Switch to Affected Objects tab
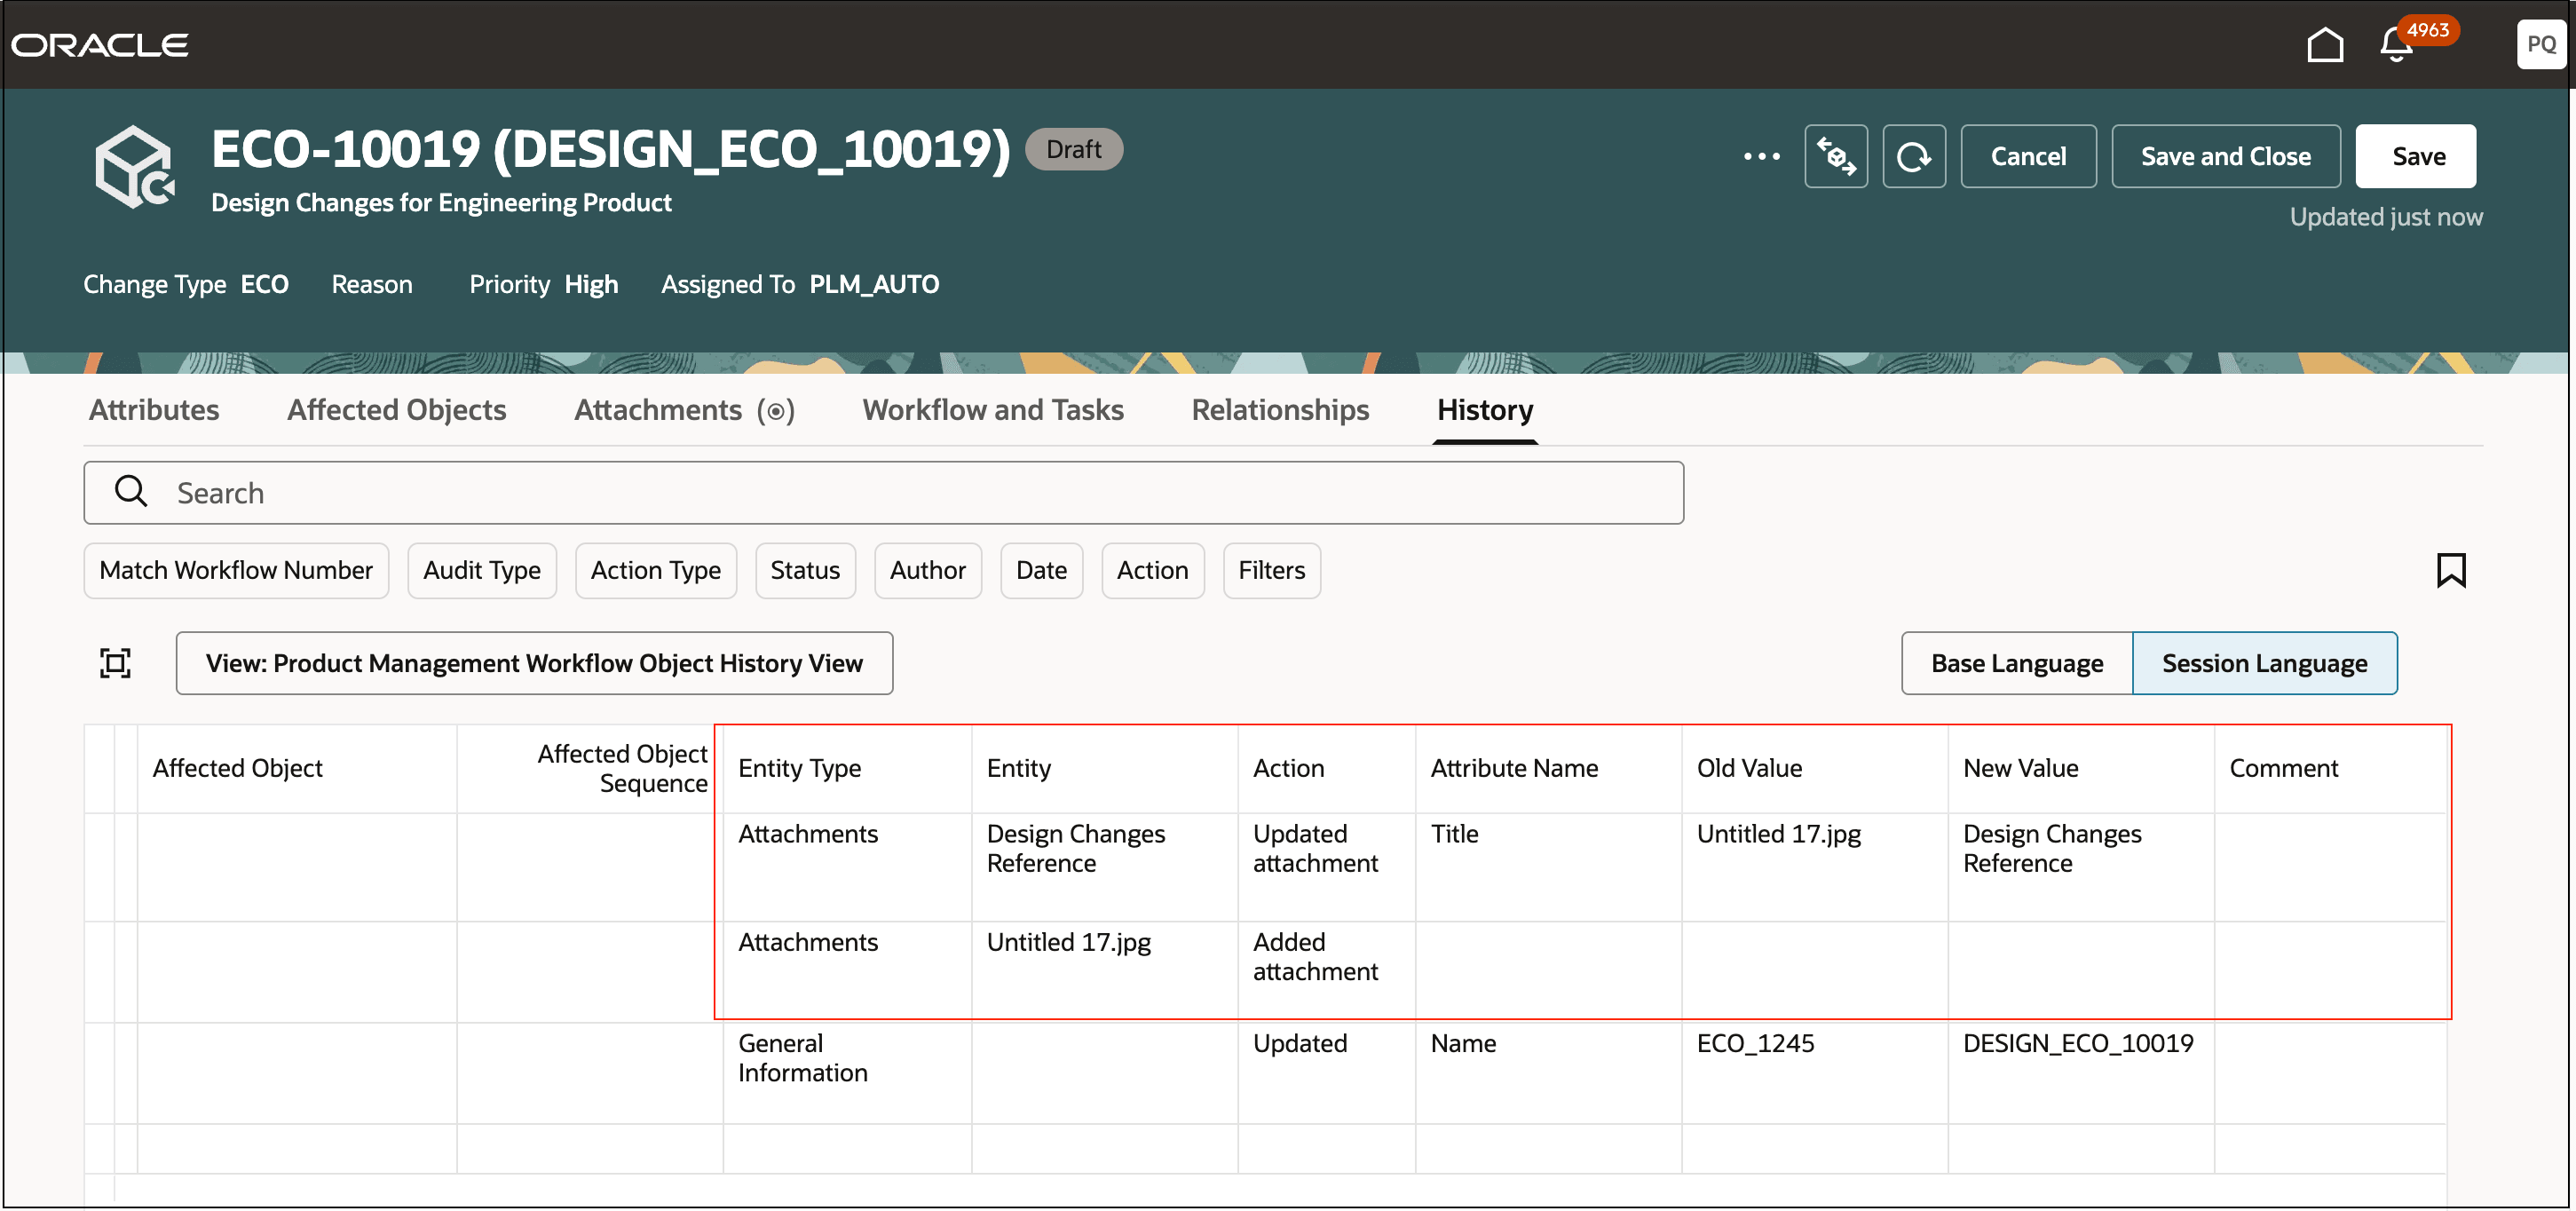Screen dimensions: 2576x1211 pos(396,410)
